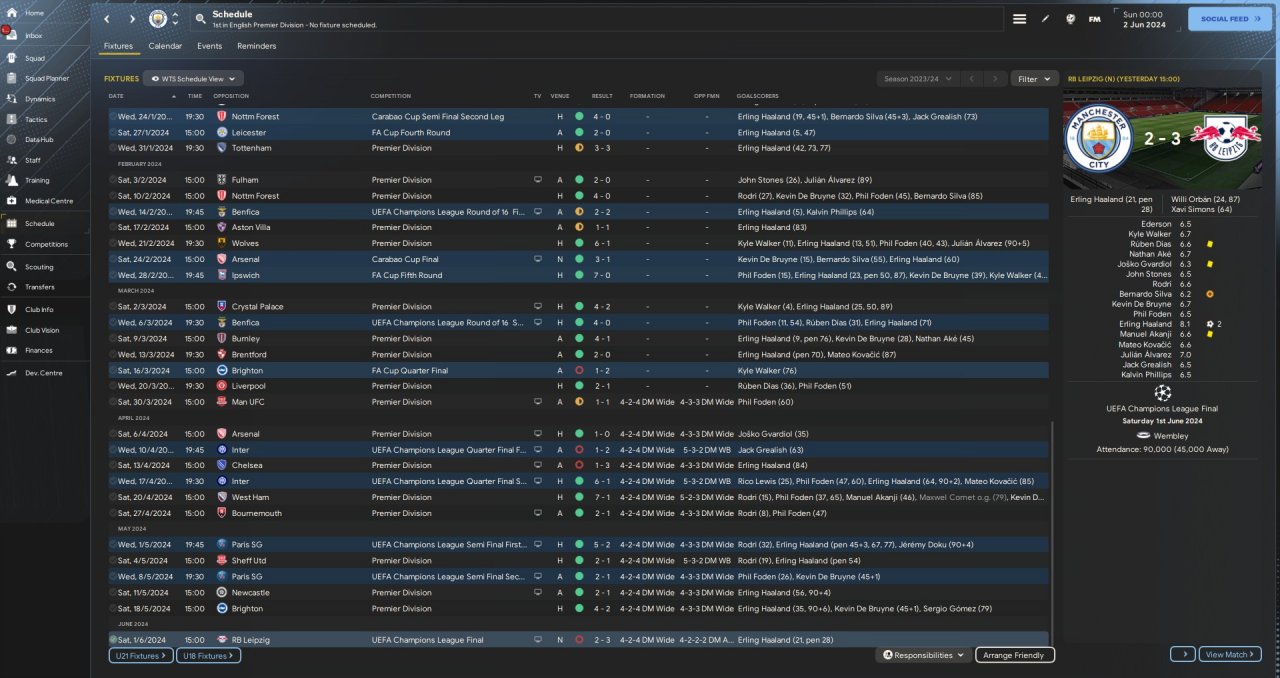
Task: Expand the Season 2023/24 selector
Action: (x=916, y=78)
